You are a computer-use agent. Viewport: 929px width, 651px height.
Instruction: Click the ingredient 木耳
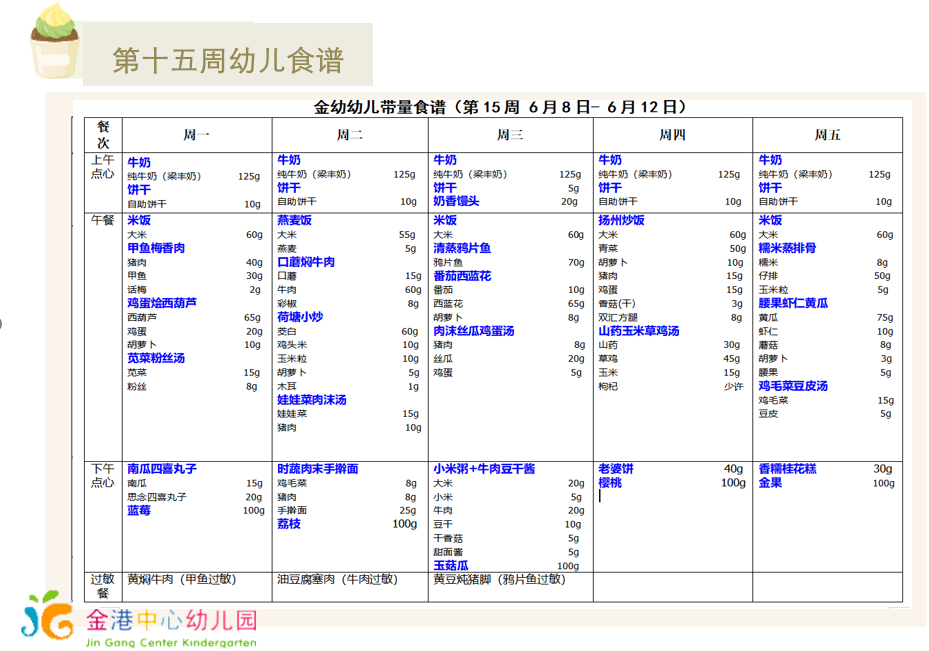[x=287, y=386]
